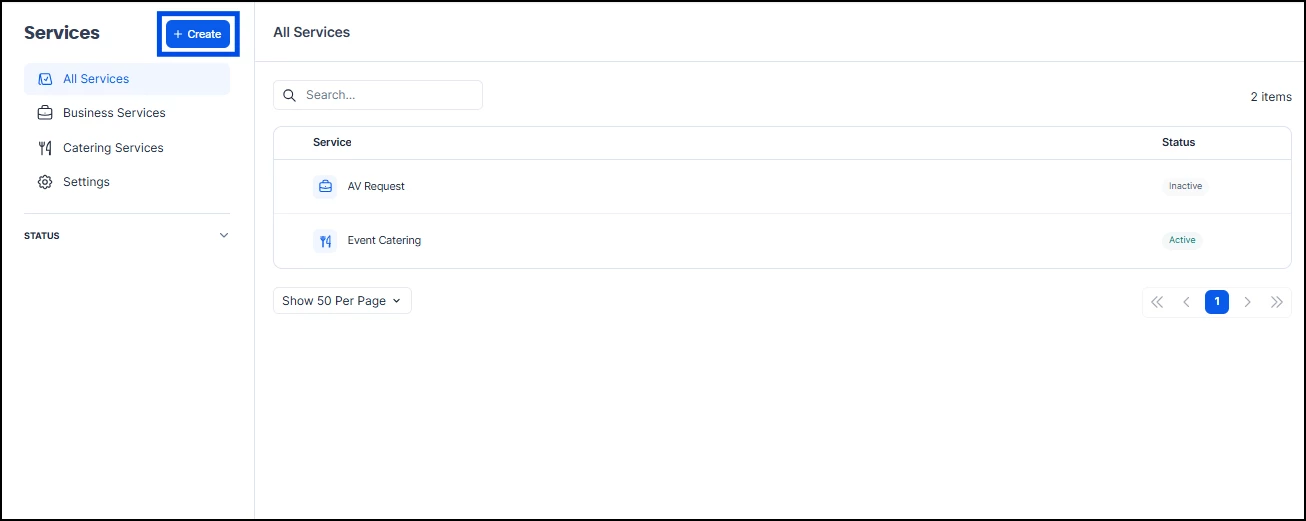Viewport: 1306px width, 521px height.
Task: Click the Create button
Action: coord(198,34)
